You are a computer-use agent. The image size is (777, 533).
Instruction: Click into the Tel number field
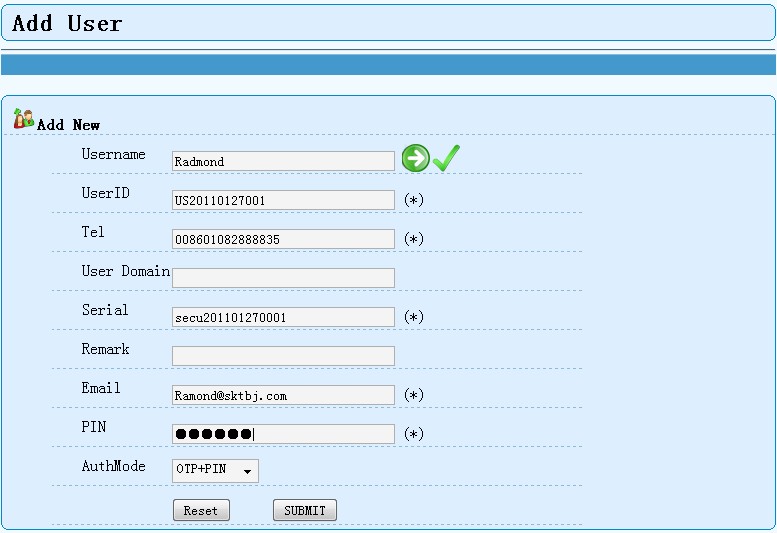(283, 239)
